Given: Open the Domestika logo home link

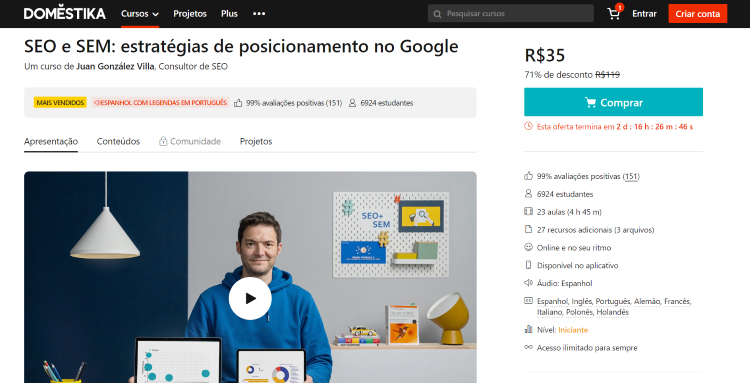Looking at the screenshot, I should [x=65, y=13].
